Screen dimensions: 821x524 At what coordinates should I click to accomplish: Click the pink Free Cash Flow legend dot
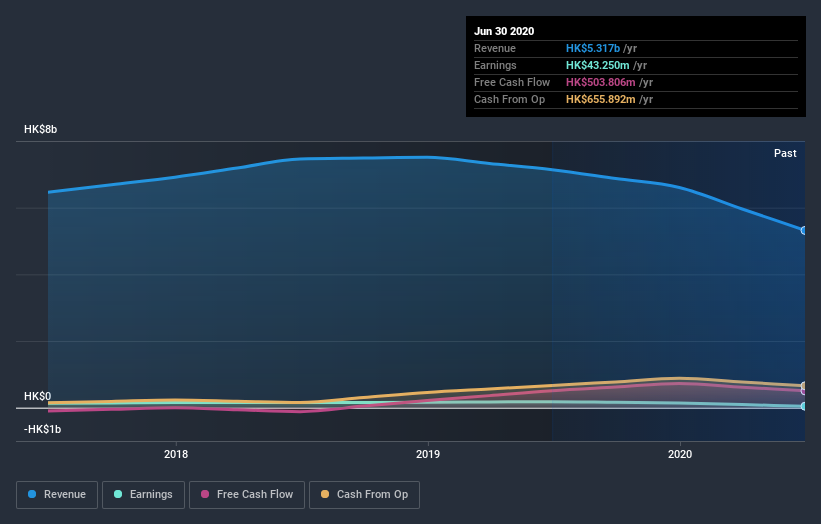coord(205,494)
